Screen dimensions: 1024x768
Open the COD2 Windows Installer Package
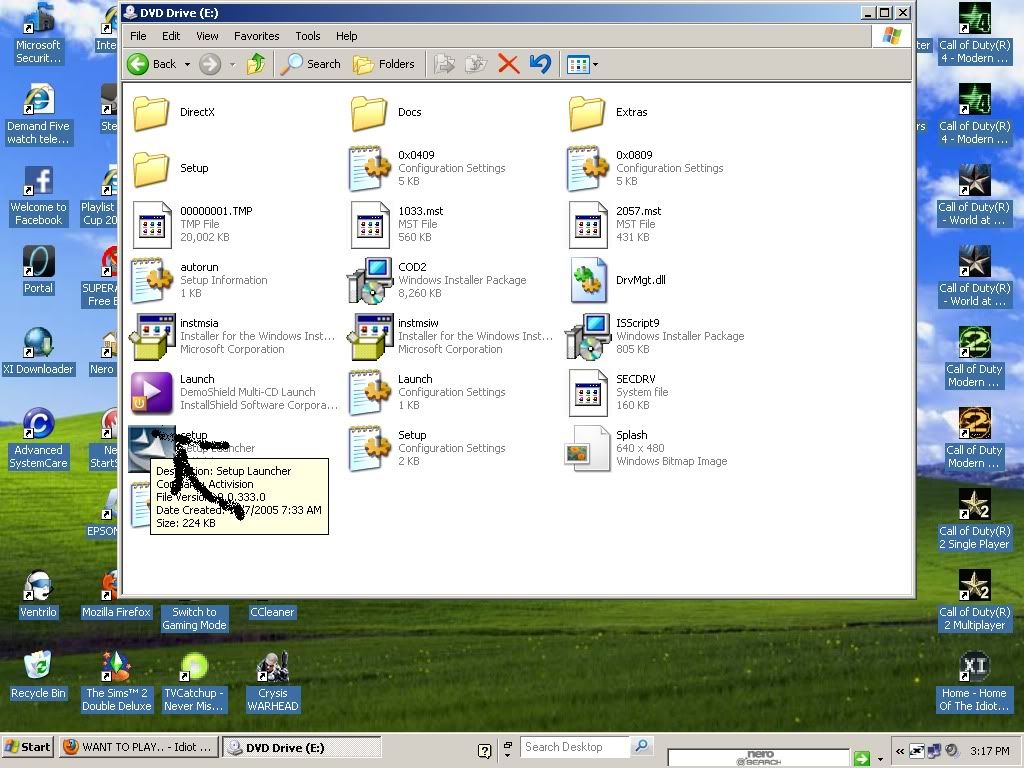370,280
